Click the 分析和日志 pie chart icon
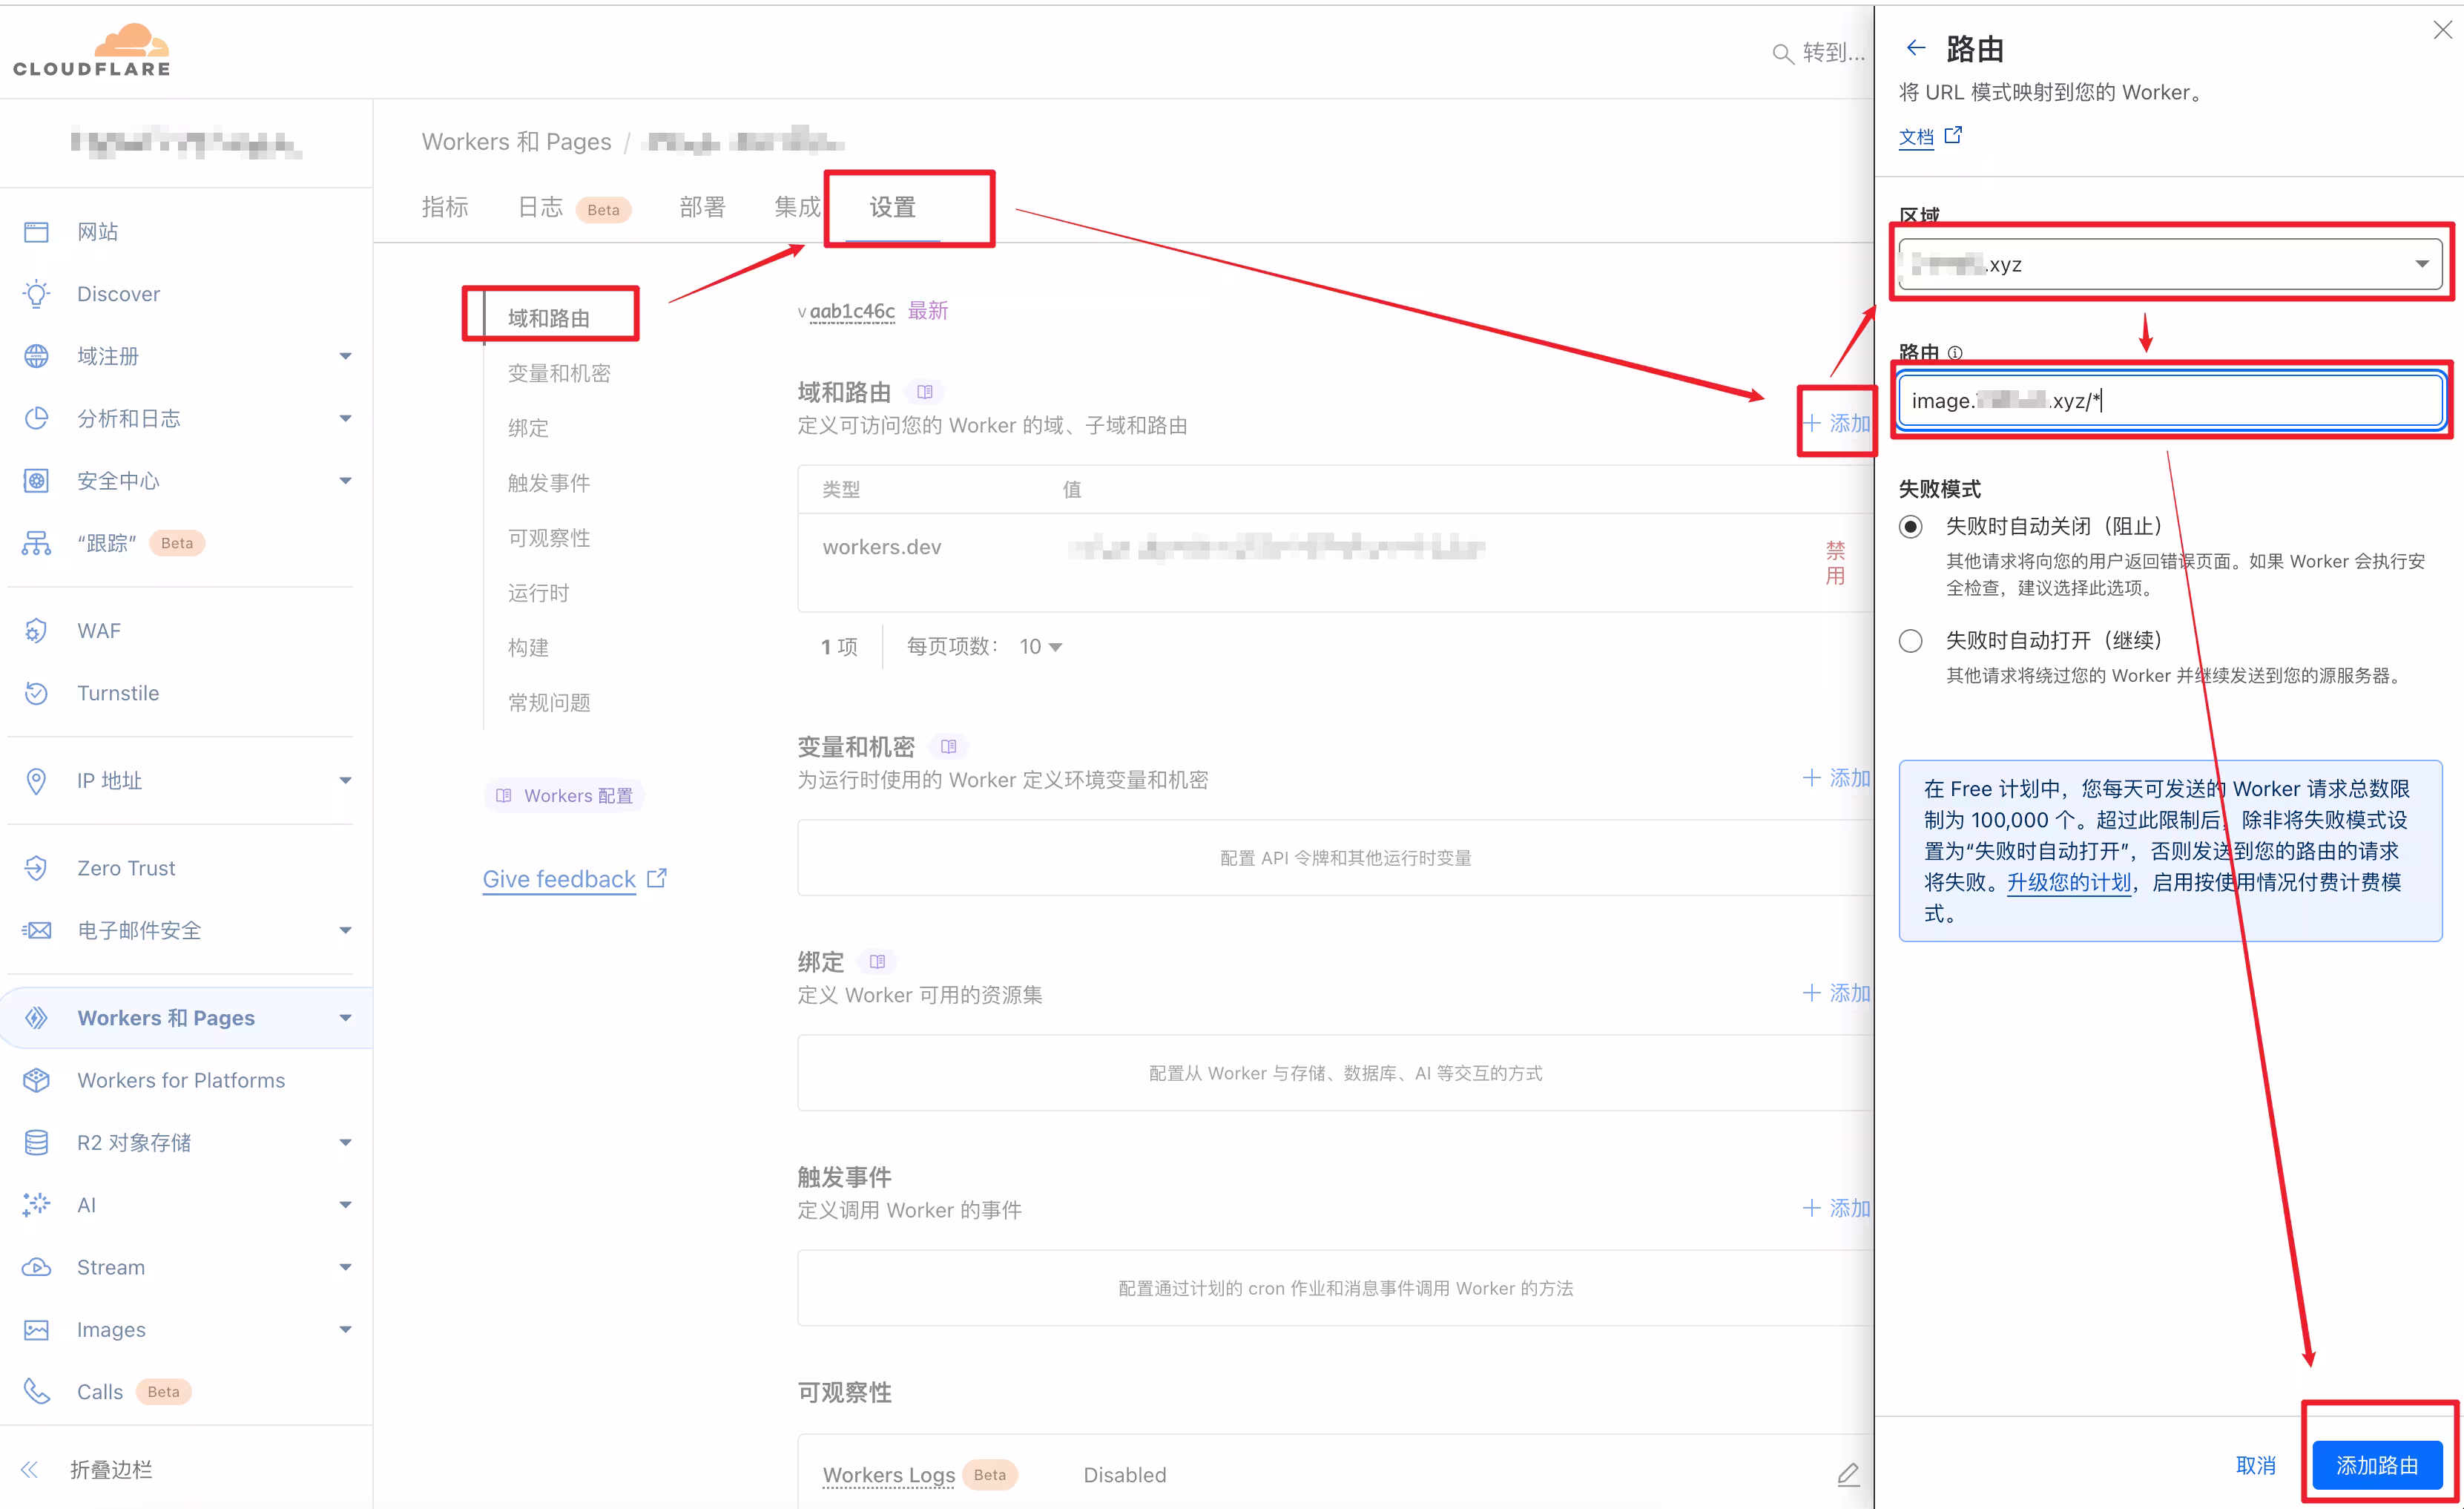 point(36,418)
